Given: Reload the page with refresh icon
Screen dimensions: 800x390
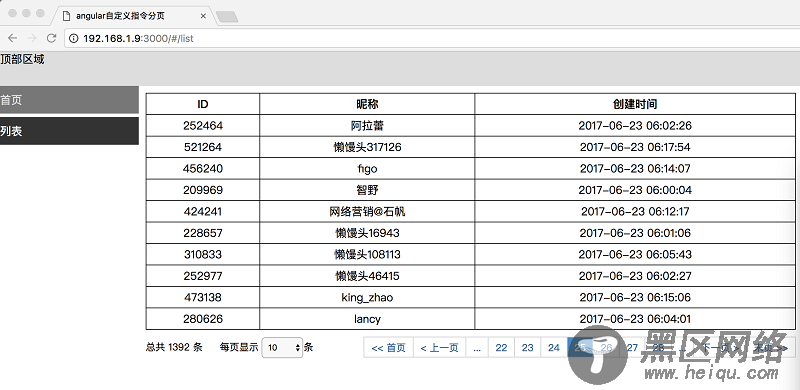Looking at the screenshot, I should point(51,38).
